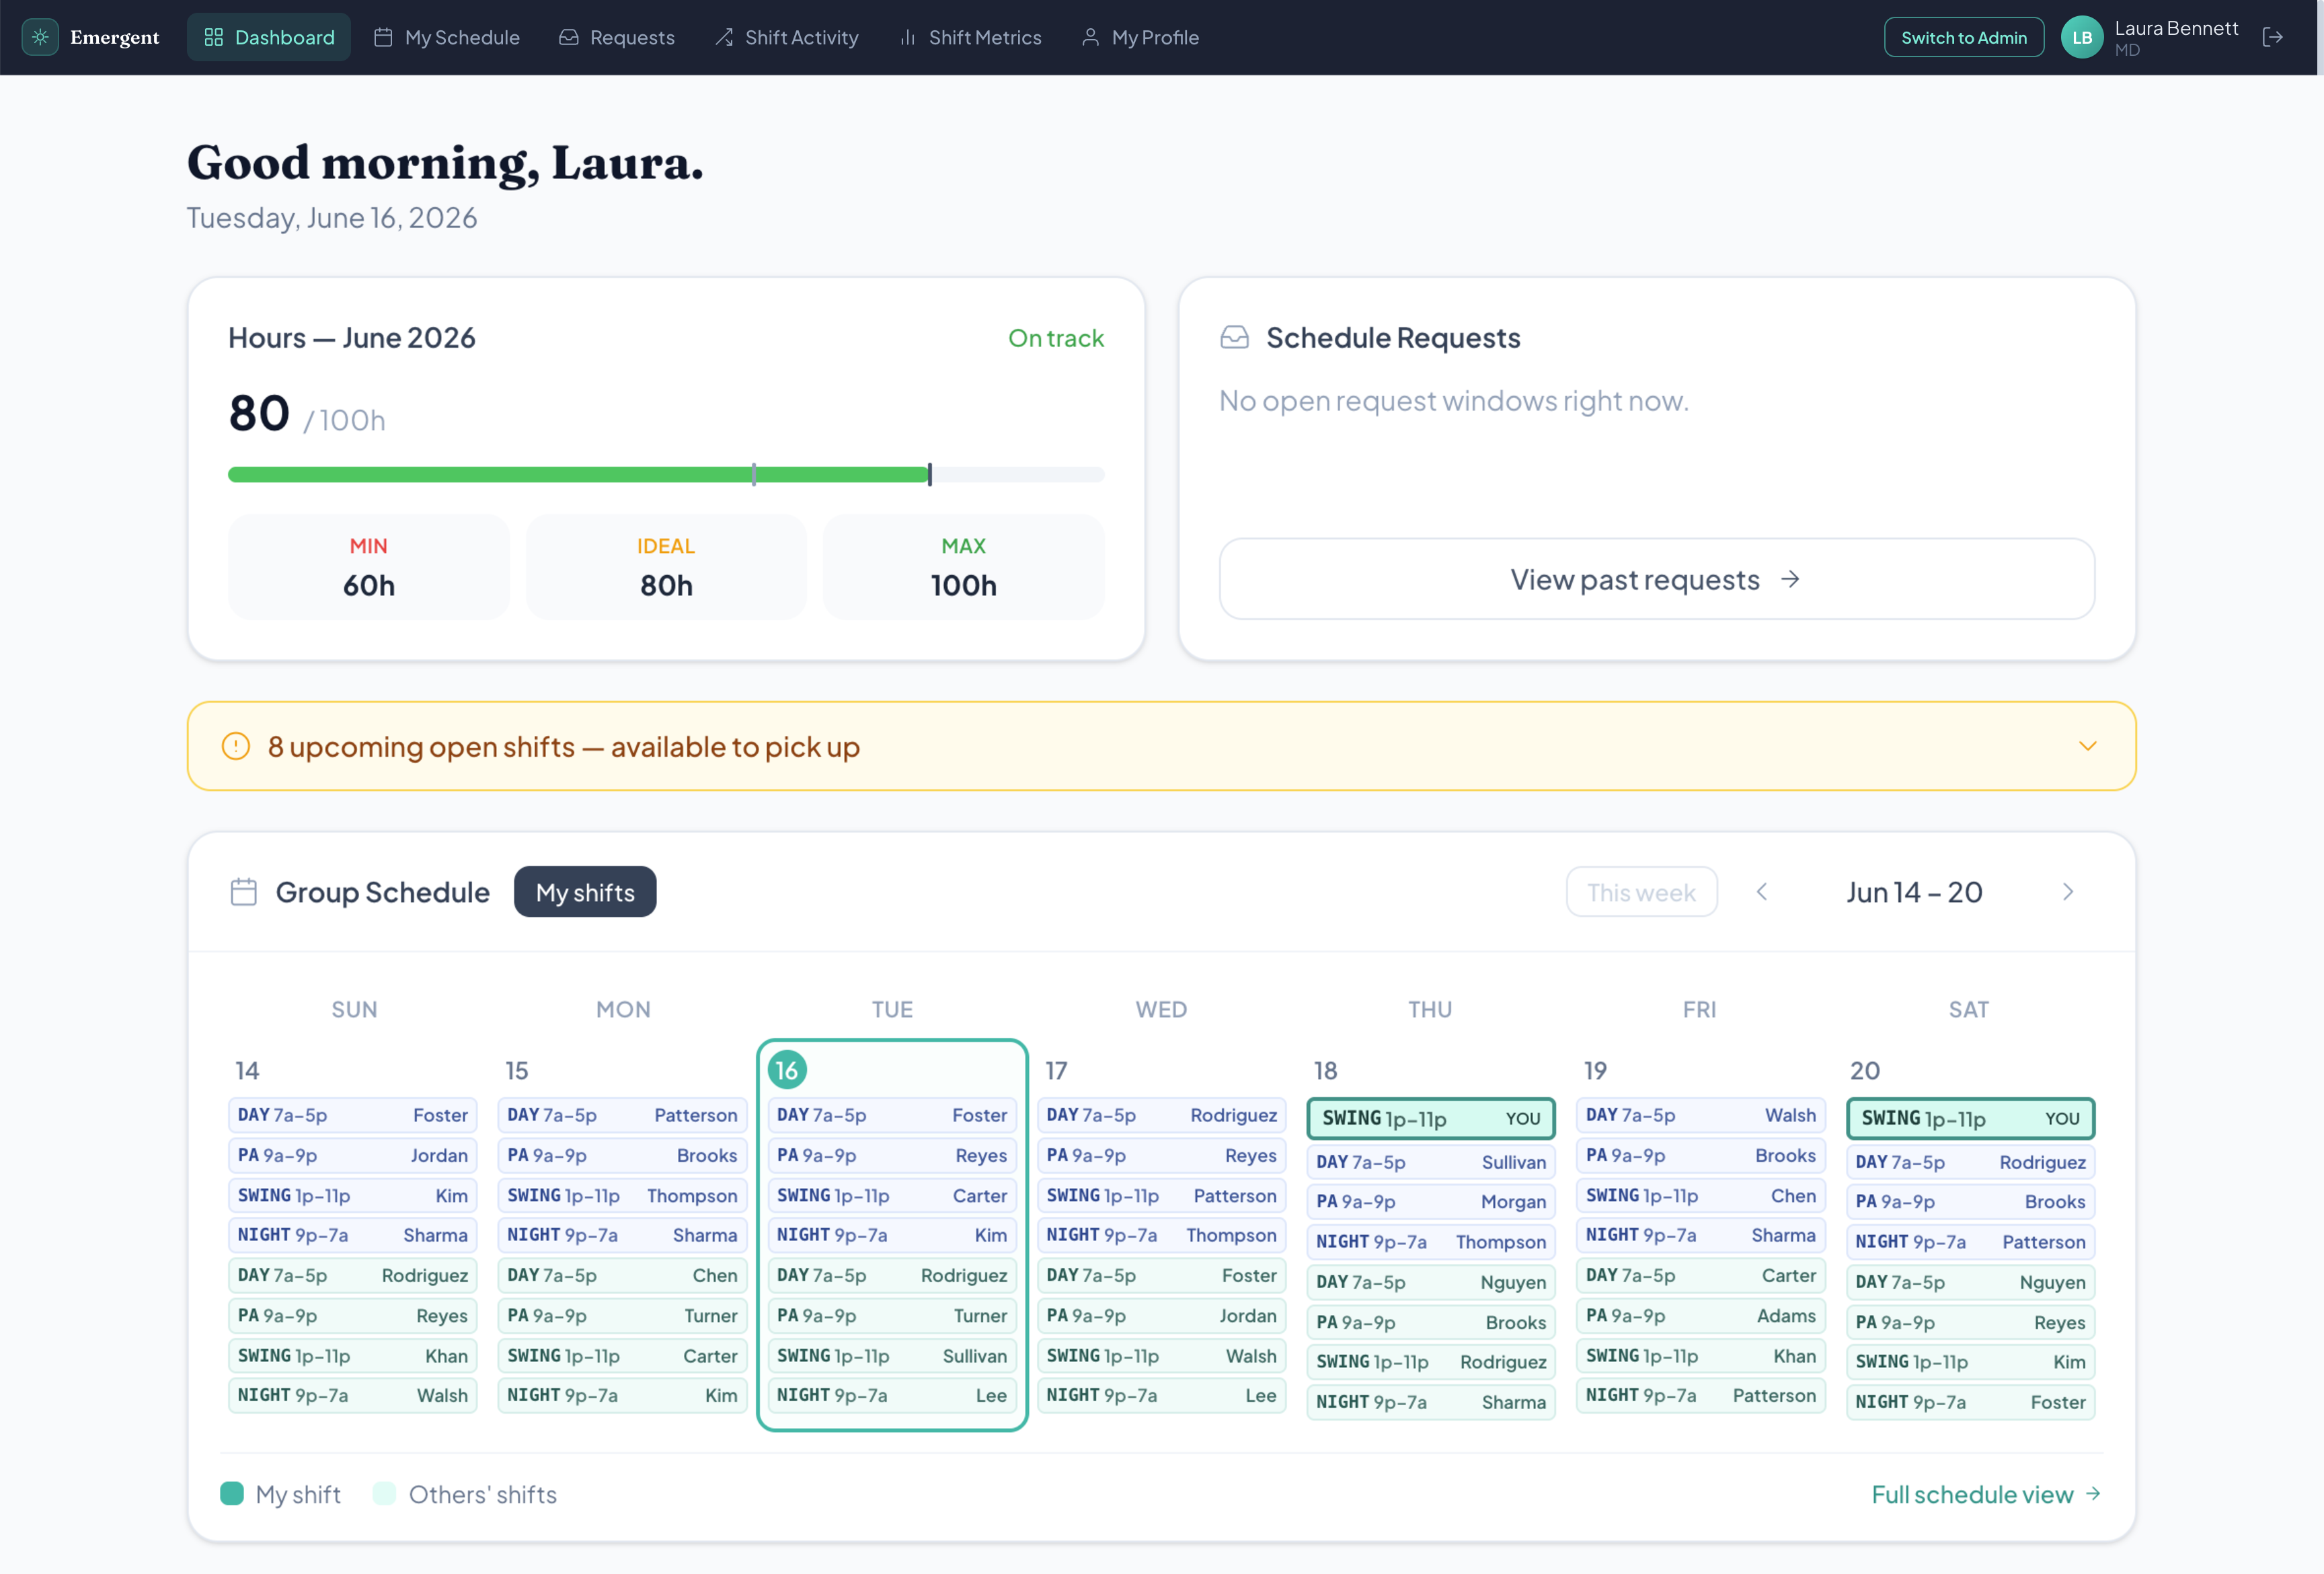
Task: Click DAY 7a–5p Rodriguez shift on Saturday
Action: 1970,1161
